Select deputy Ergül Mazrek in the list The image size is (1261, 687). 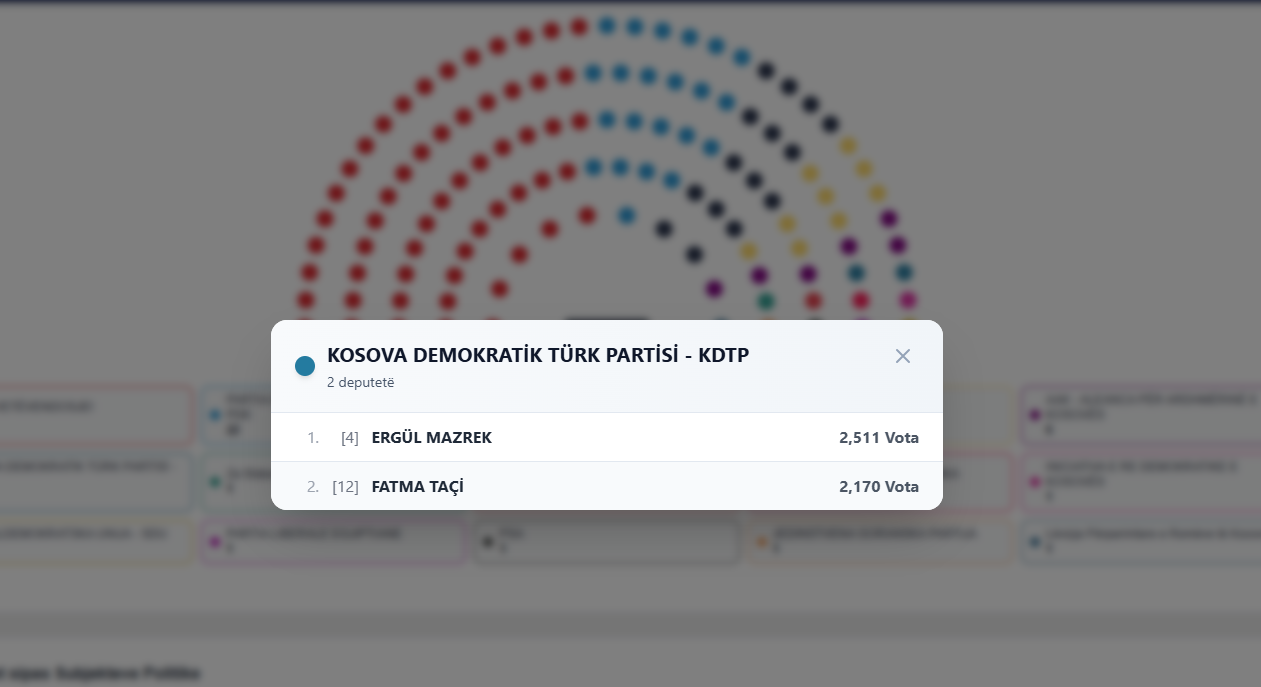pyautogui.click(x=431, y=438)
